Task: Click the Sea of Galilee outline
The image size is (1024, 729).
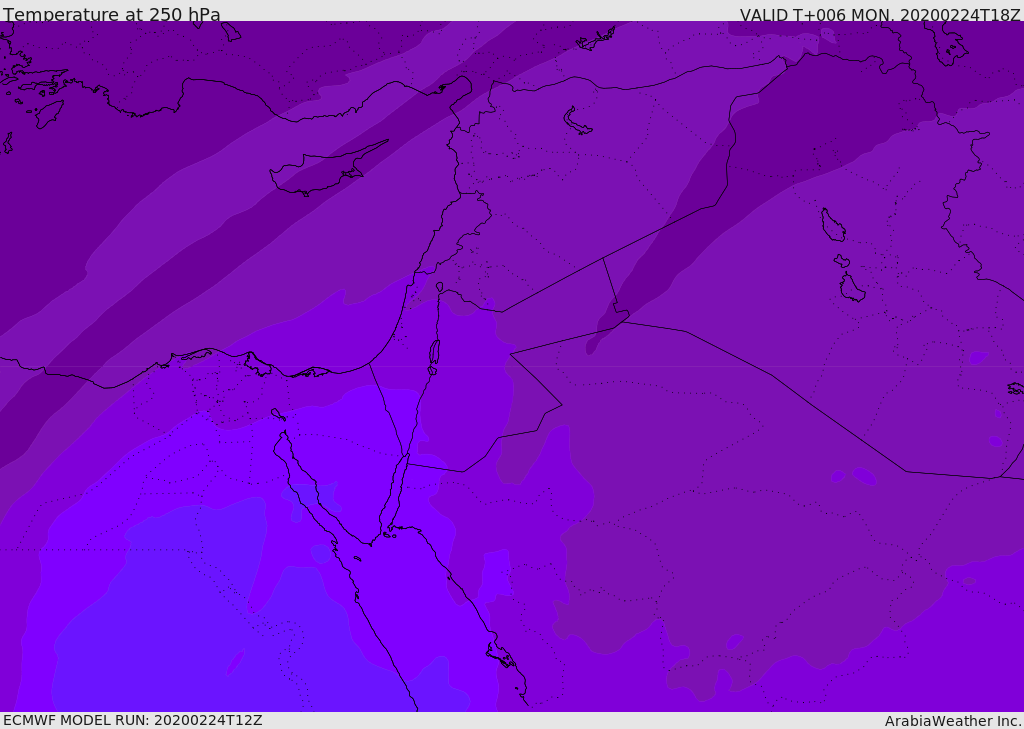Action: (x=440, y=287)
